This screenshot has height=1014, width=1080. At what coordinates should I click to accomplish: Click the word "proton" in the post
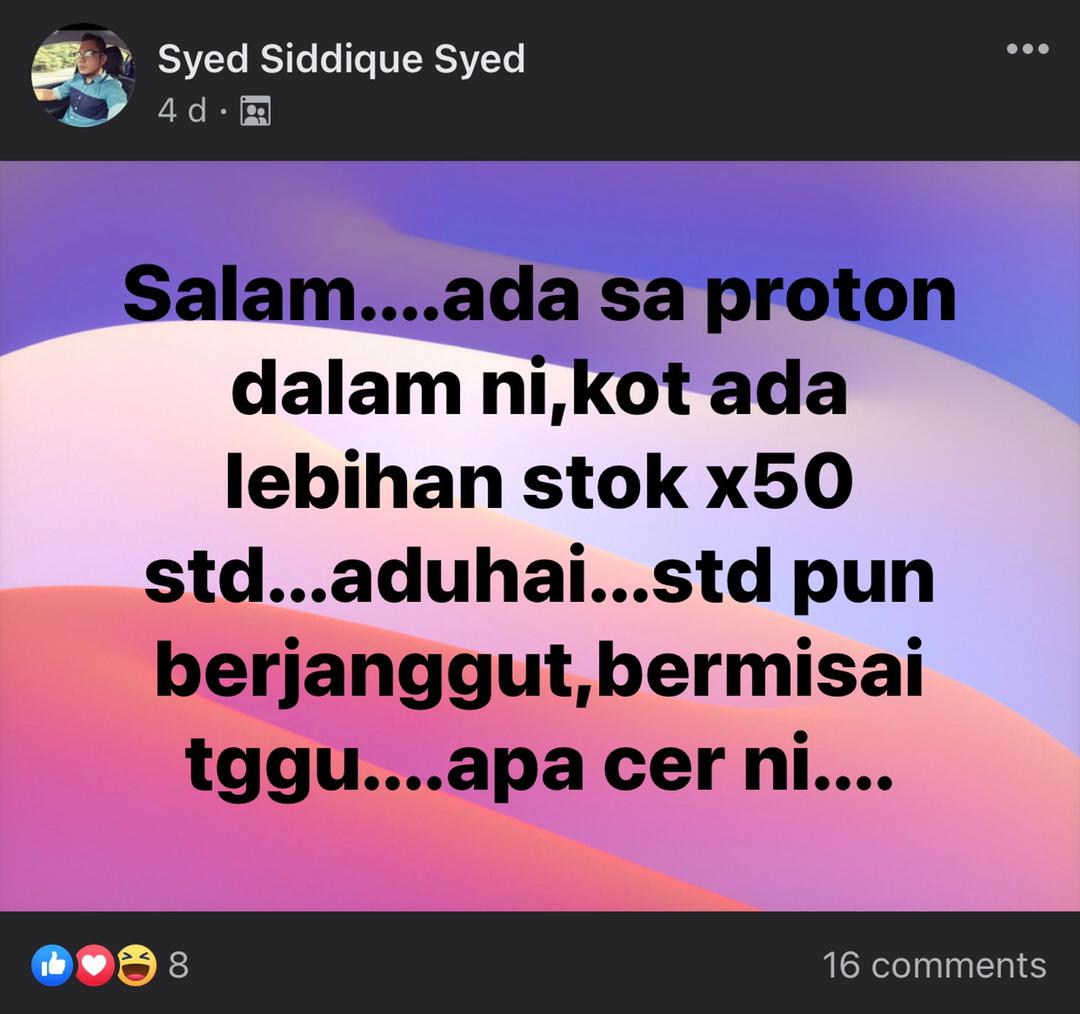pos(831,300)
